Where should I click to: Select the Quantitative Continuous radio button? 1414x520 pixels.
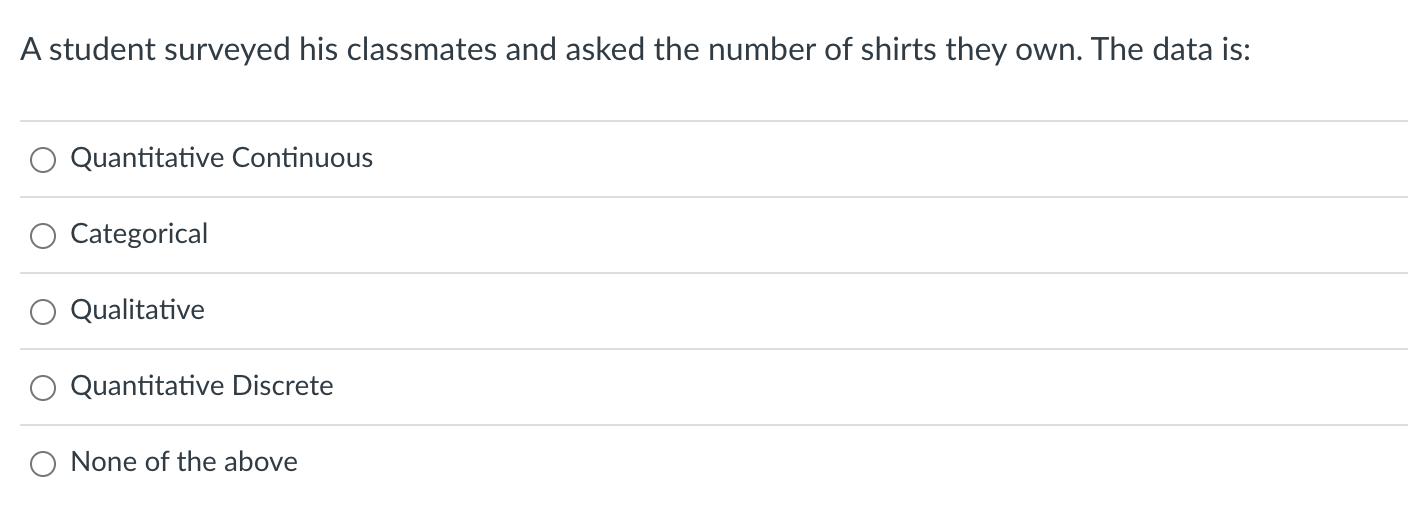(x=42, y=160)
